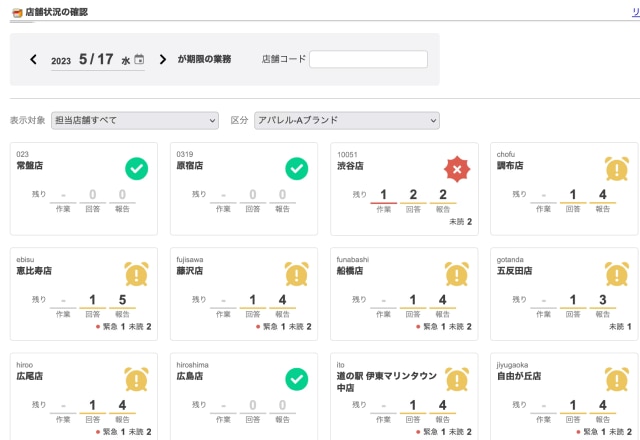The image size is (640, 440).
Task: Select the 広尾店 store name
Action: click(29, 377)
